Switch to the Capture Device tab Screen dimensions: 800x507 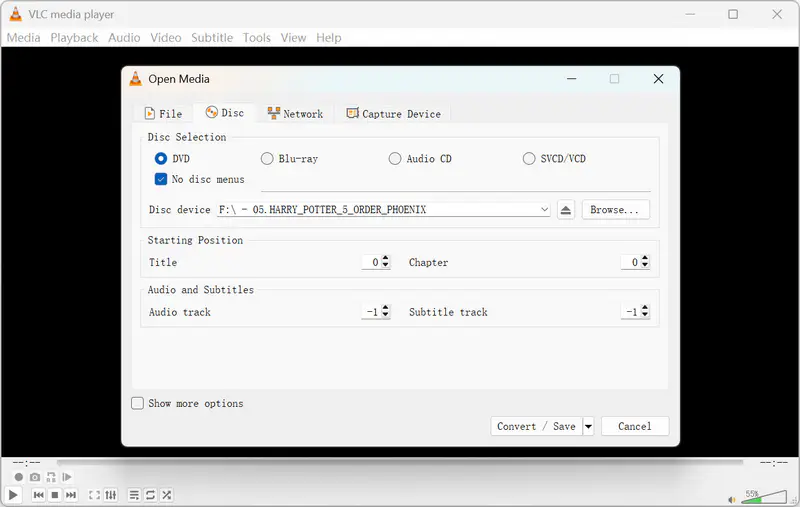click(393, 113)
